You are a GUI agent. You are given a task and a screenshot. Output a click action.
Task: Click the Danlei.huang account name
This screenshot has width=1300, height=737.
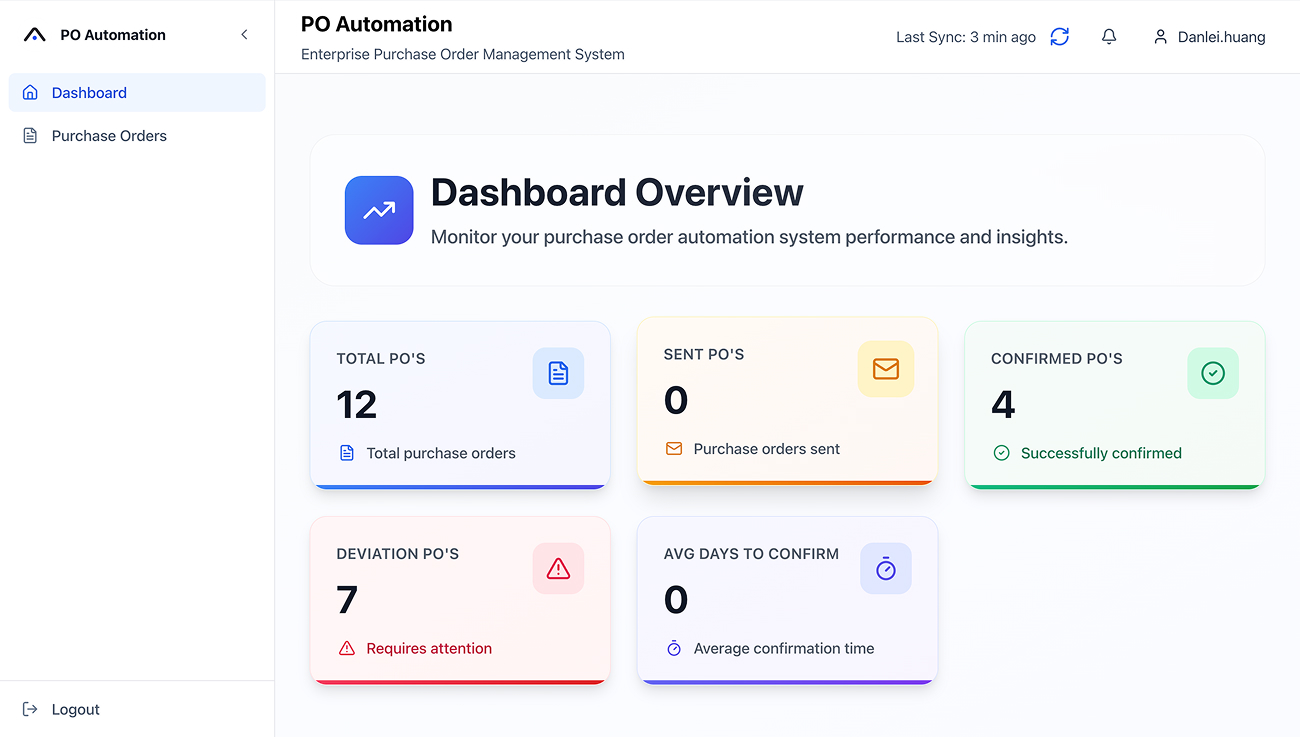1222,36
